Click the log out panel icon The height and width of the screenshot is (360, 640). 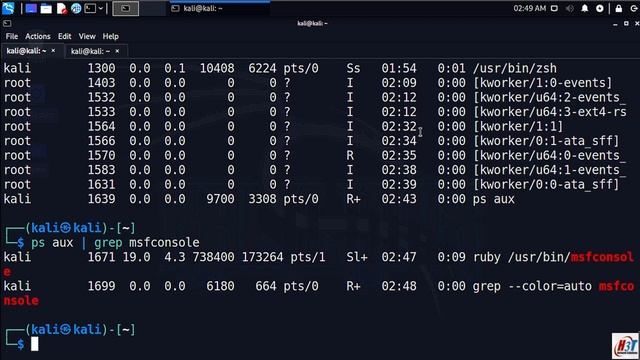634,9
